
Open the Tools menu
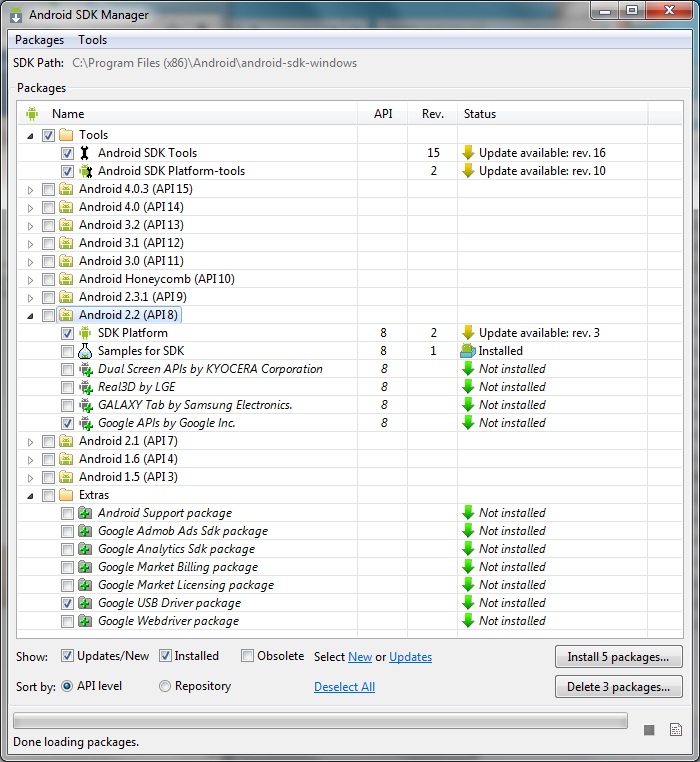click(x=92, y=40)
